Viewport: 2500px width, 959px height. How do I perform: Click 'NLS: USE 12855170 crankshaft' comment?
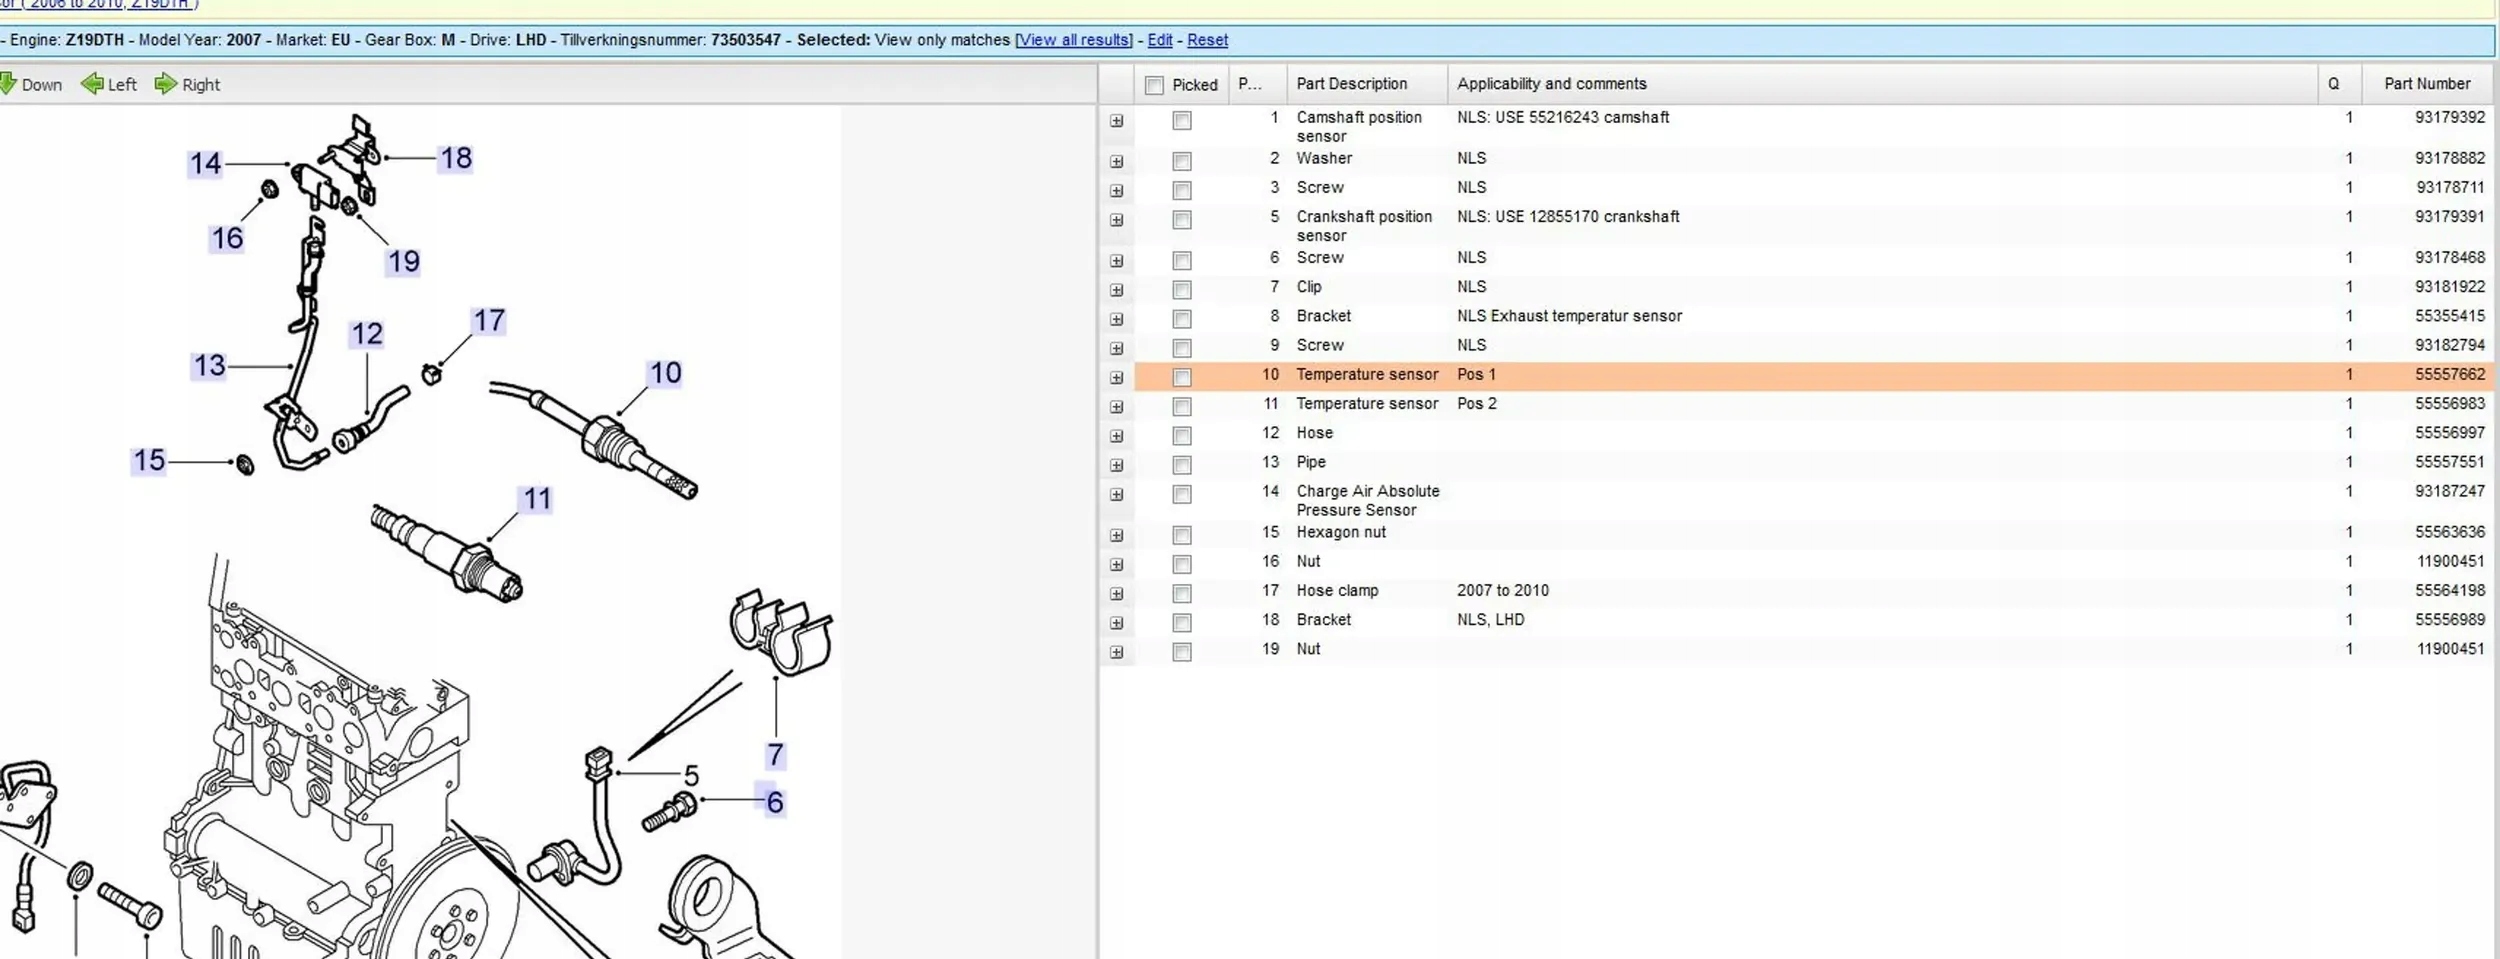(x=1568, y=217)
